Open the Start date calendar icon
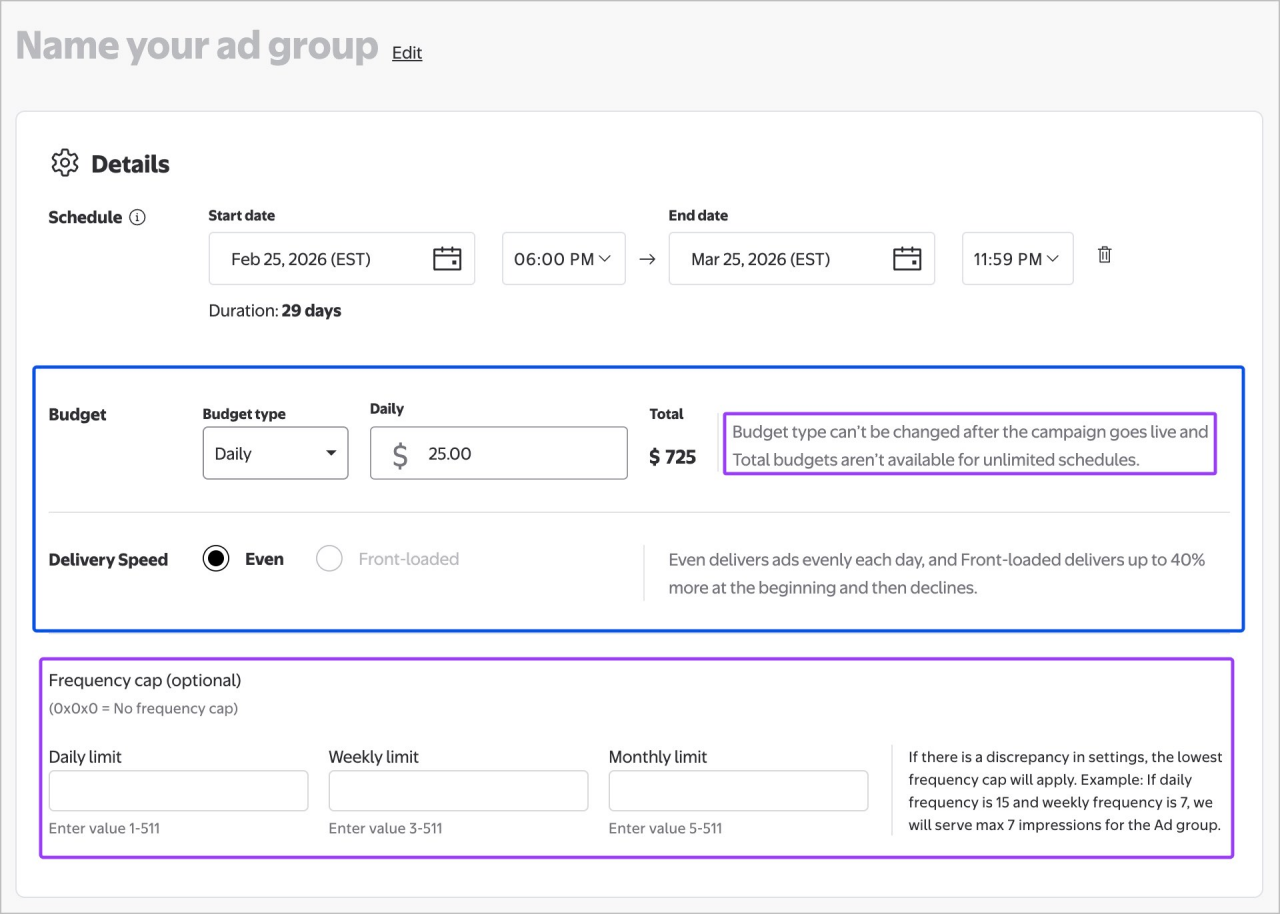Viewport: 1280px width, 914px height. click(x=447, y=259)
